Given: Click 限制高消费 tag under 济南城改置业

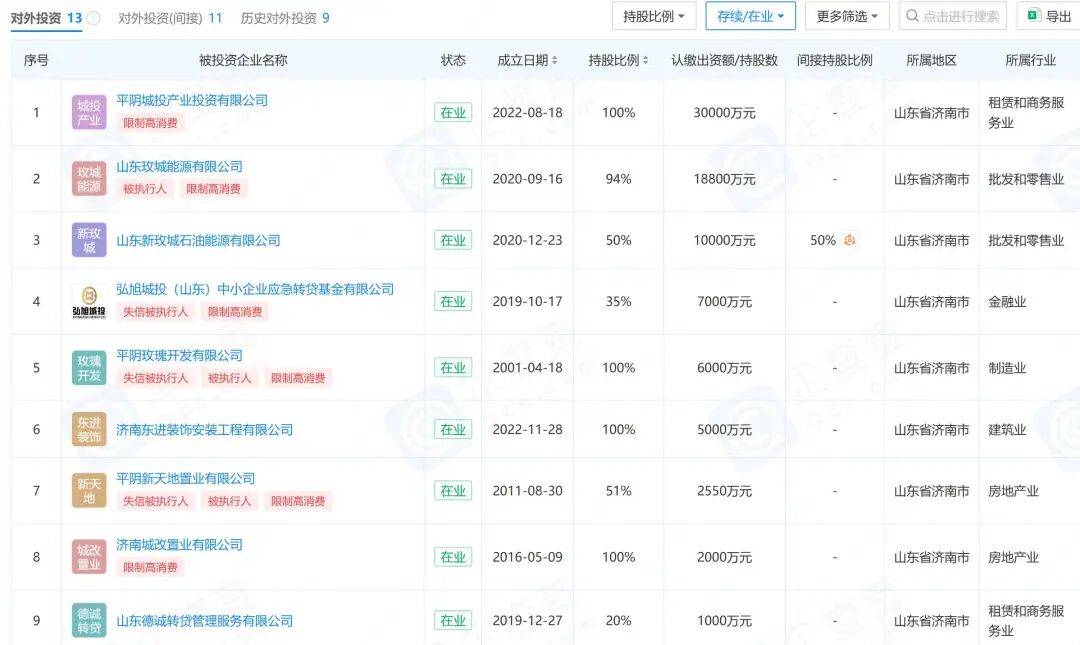Looking at the screenshot, I should tap(150, 567).
